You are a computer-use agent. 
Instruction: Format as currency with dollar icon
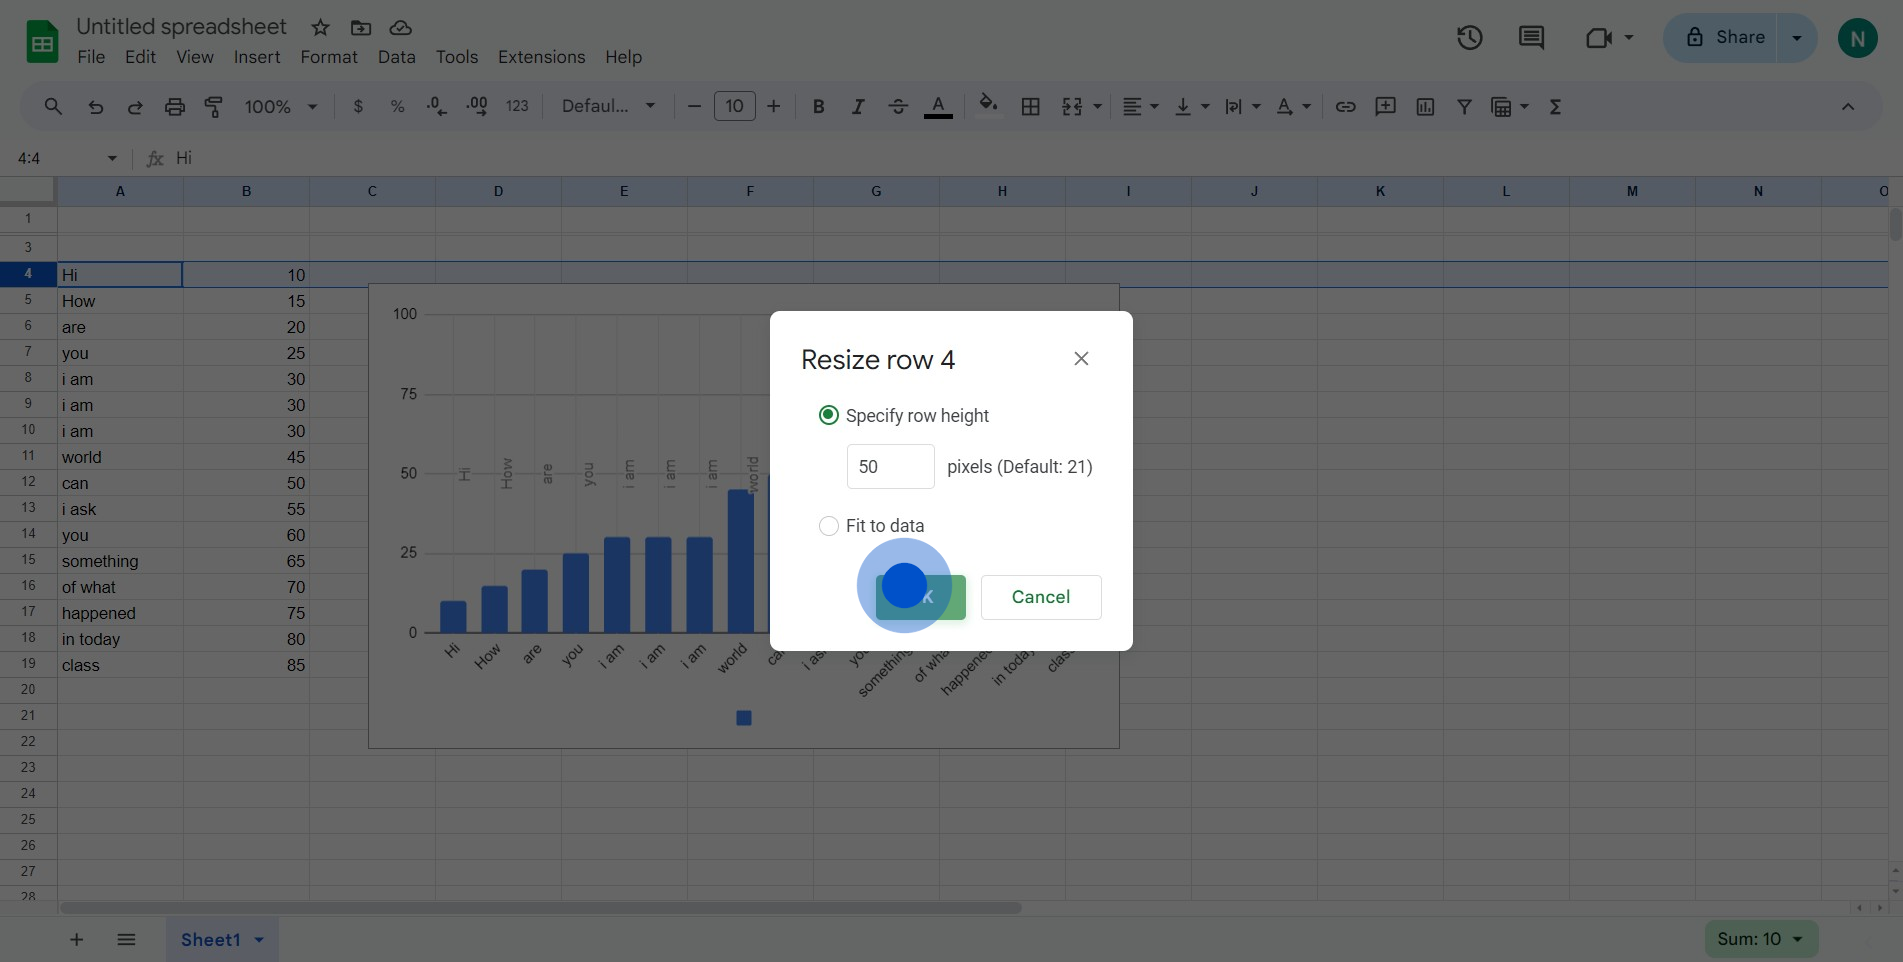tap(358, 107)
